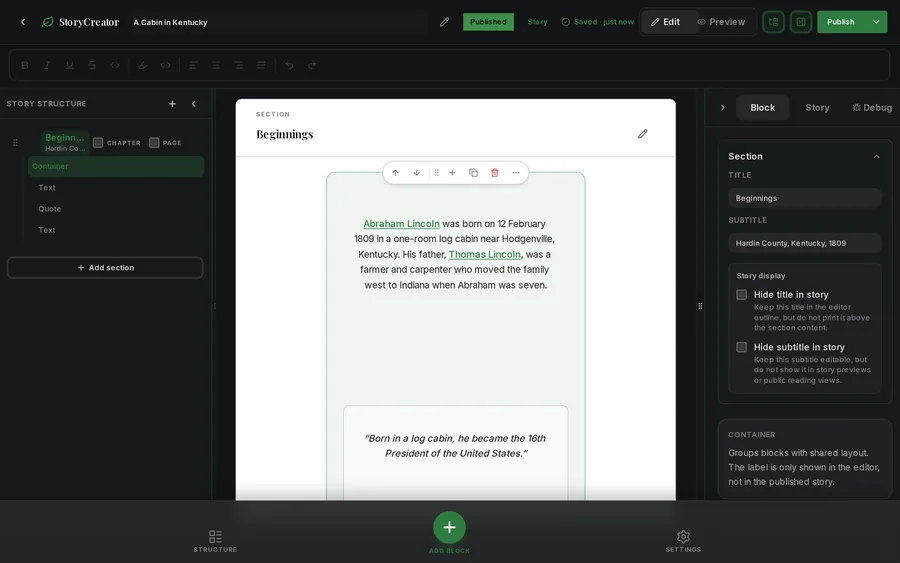Add item to Story Structure with plus

click(x=172, y=104)
